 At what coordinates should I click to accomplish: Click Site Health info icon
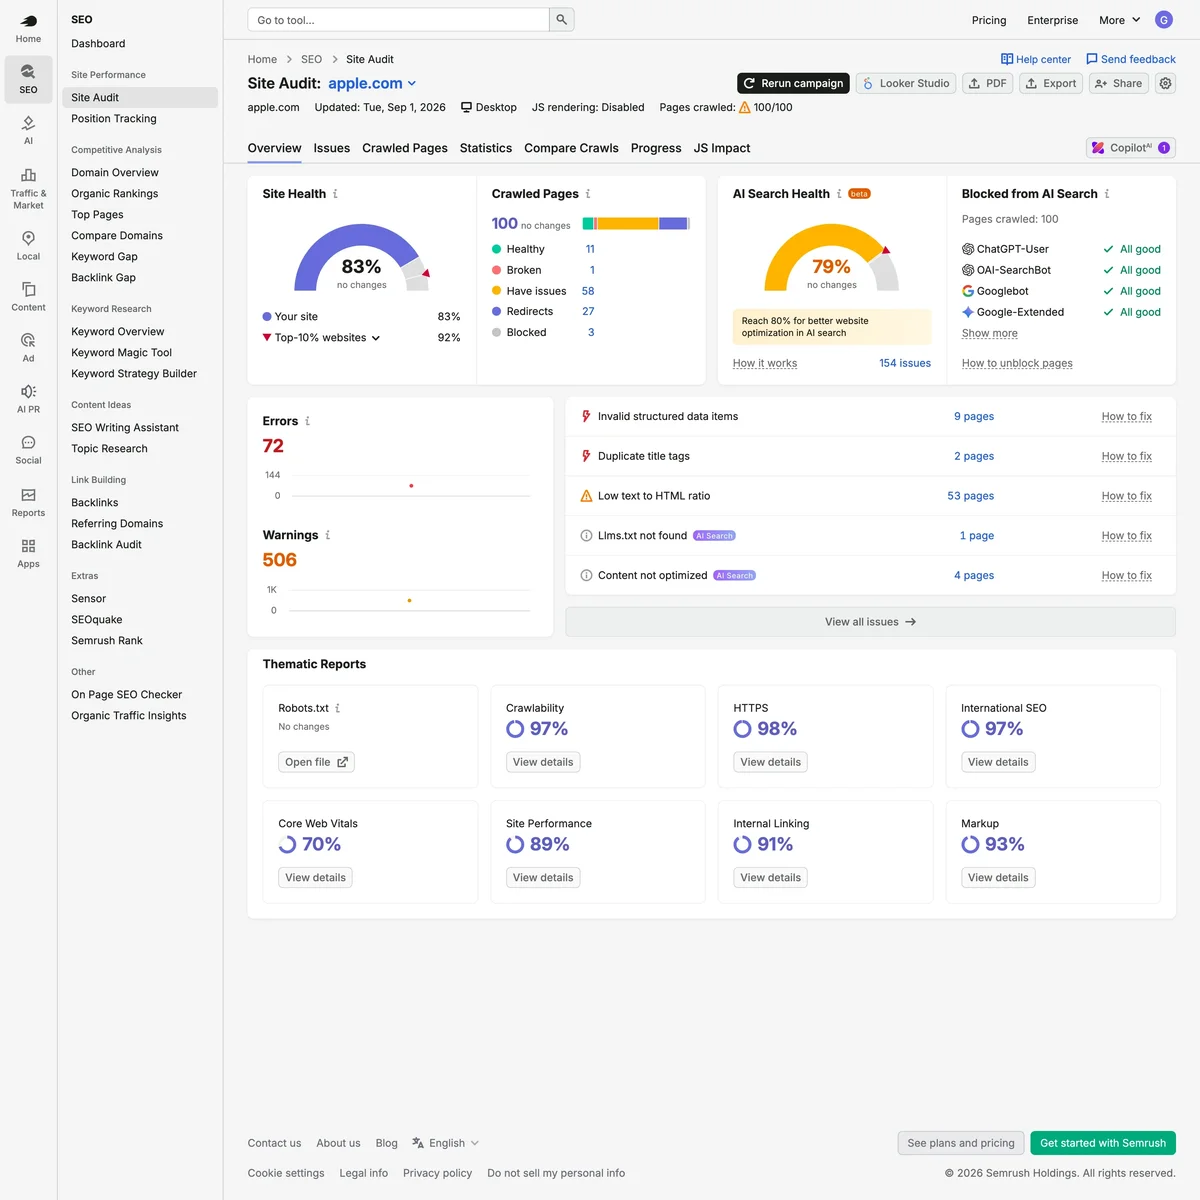pyautogui.click(x=335, y=194)
